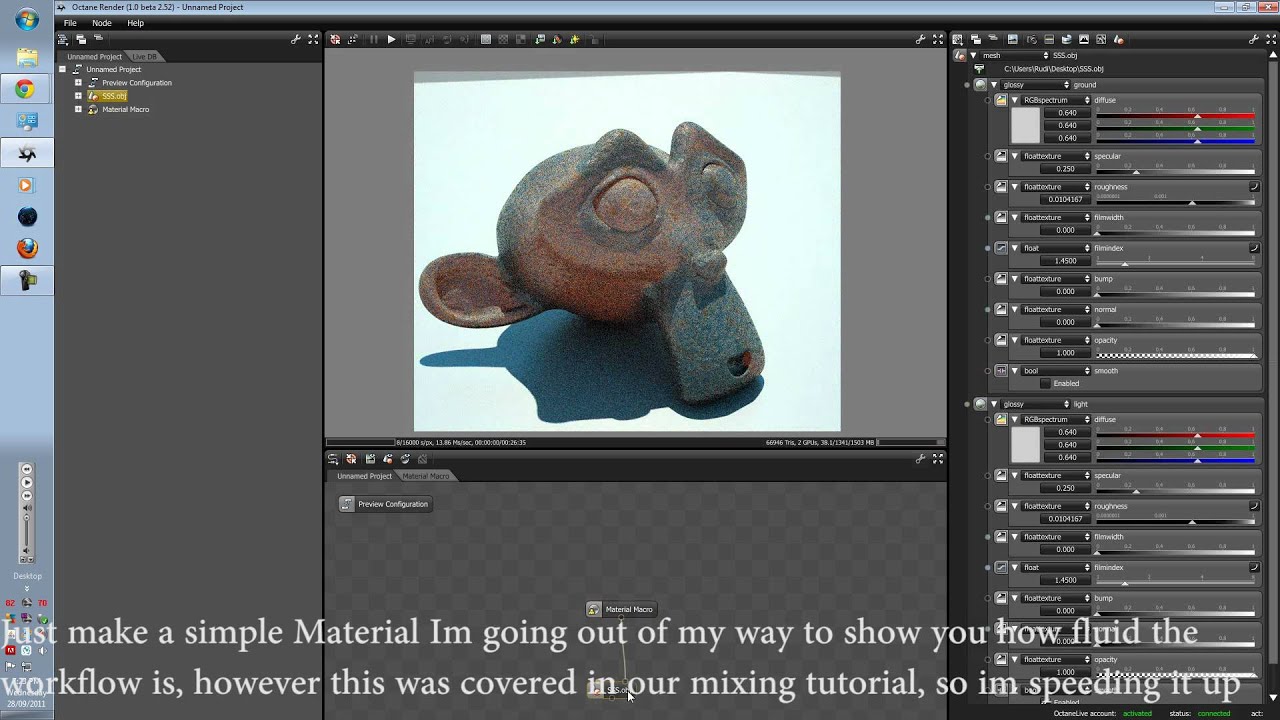Expand the Material Macro tree node
The height and width of the screenshot is (720, 1280).
pyautogui.click(x=78, y=109)
